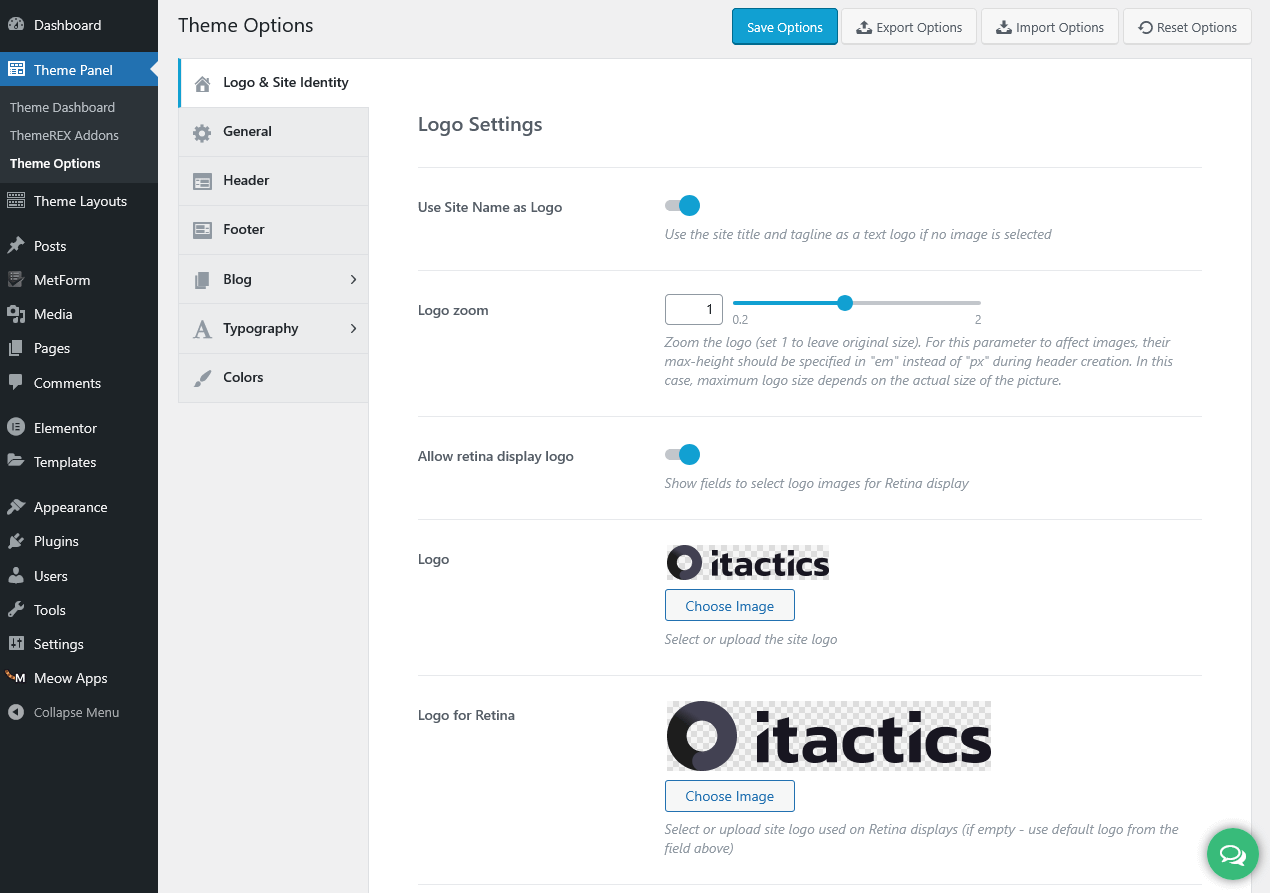Click the Pages icon in sidebar
The height and width of the screenshot is (893, 1270).
pos(16,348)
